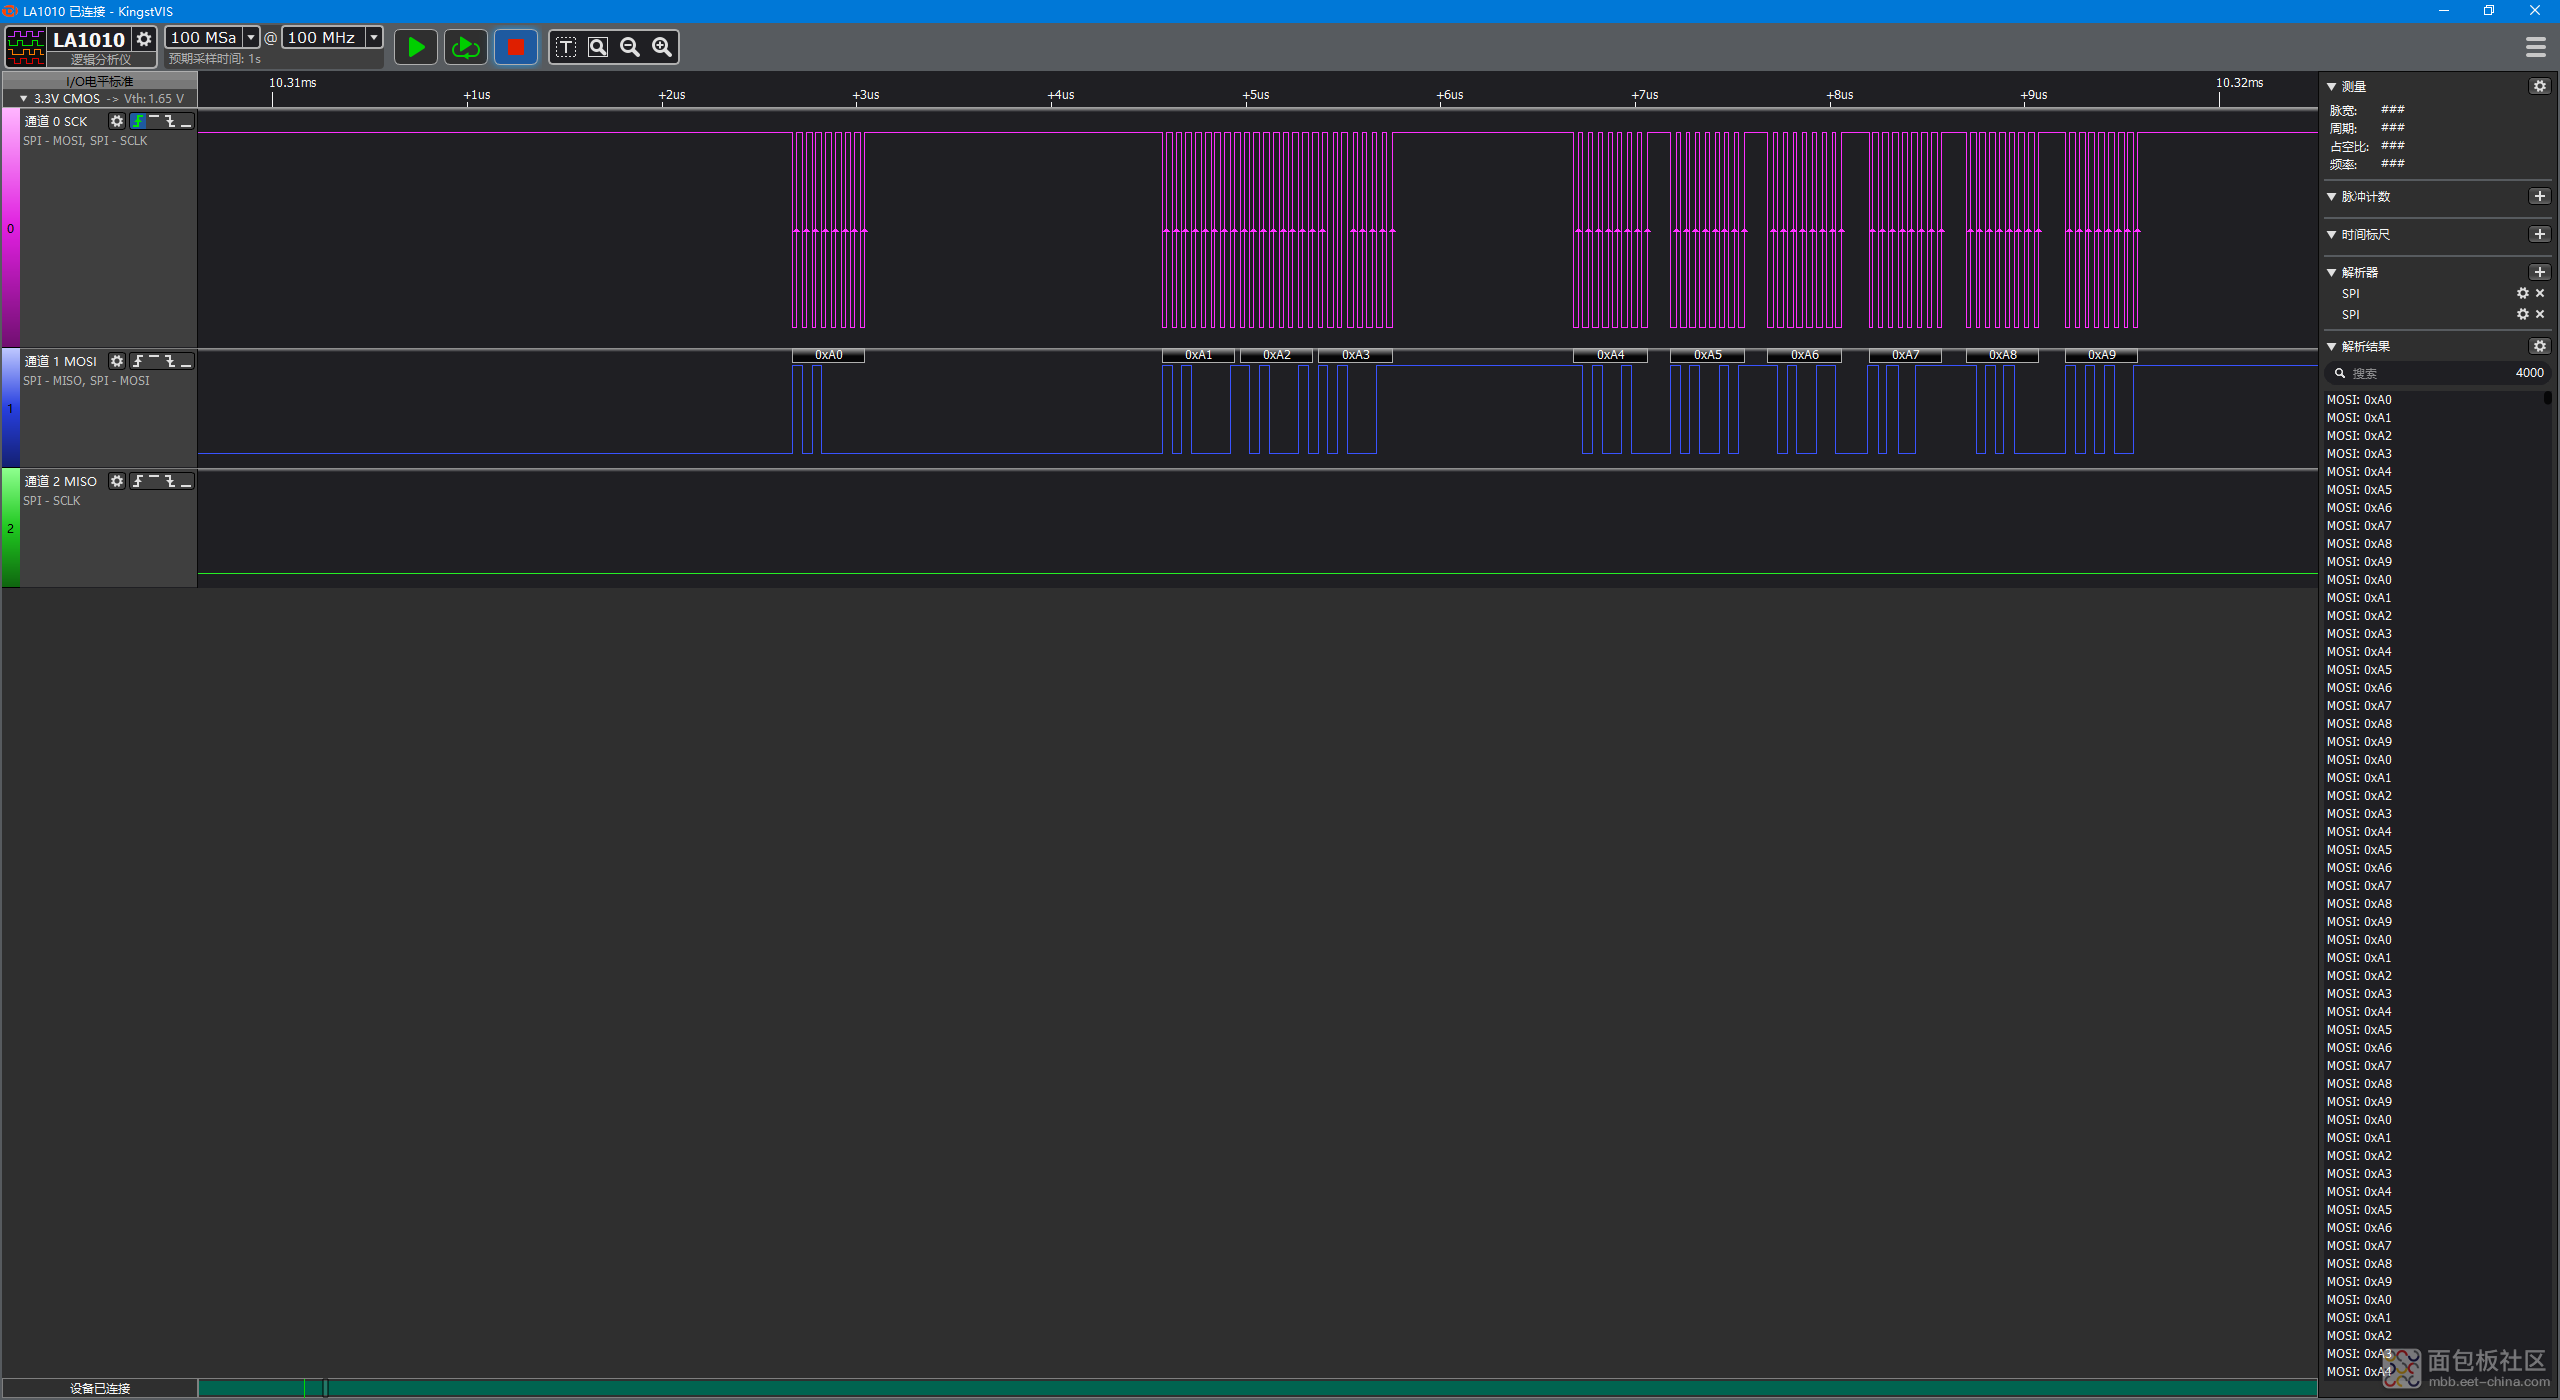Start repeated capture with loop play button

(465, 47)
